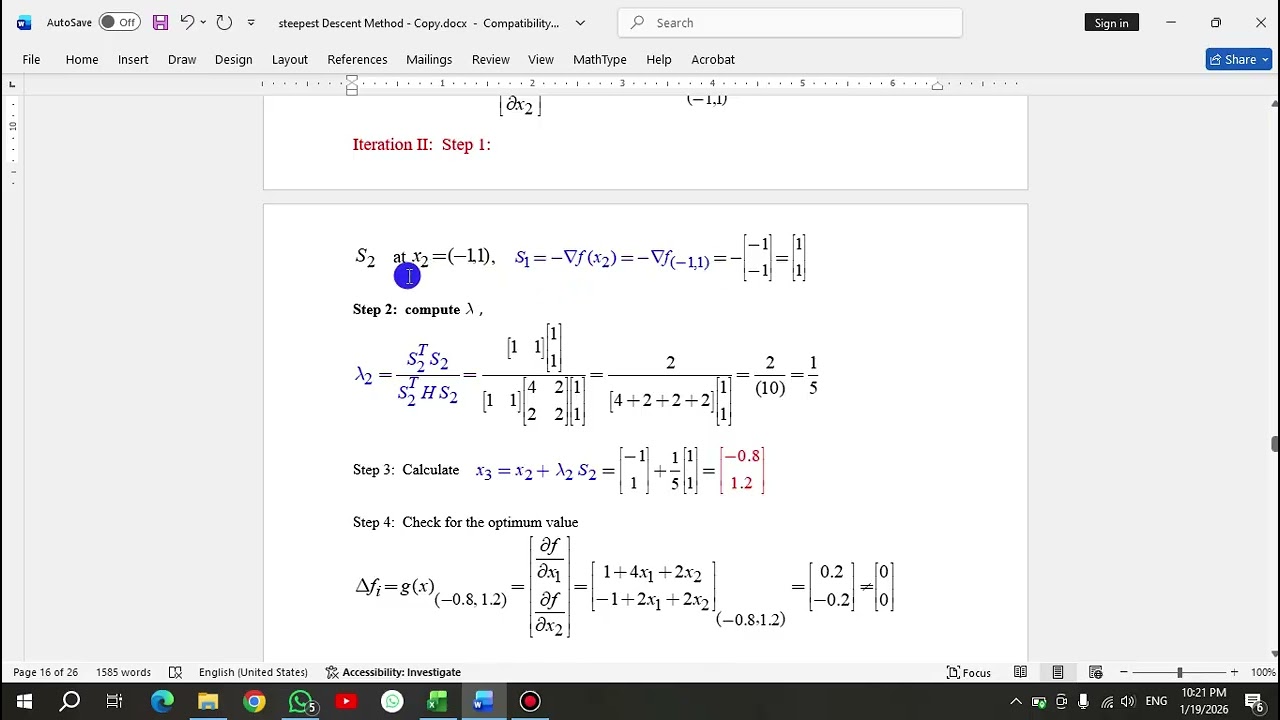Open the Acrobat tab
1280x720 pixels.
point(713,59)
